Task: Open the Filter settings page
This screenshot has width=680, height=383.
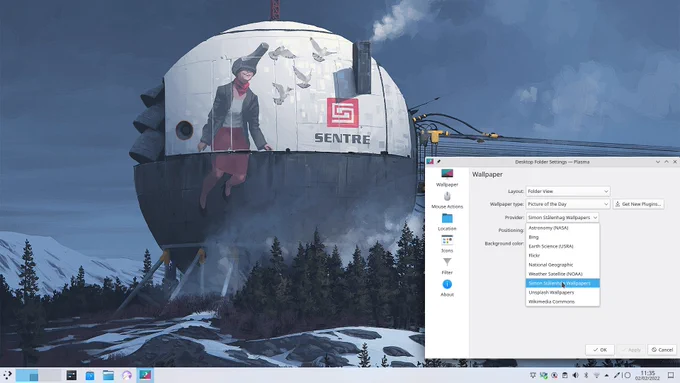Action: point(447,266)
